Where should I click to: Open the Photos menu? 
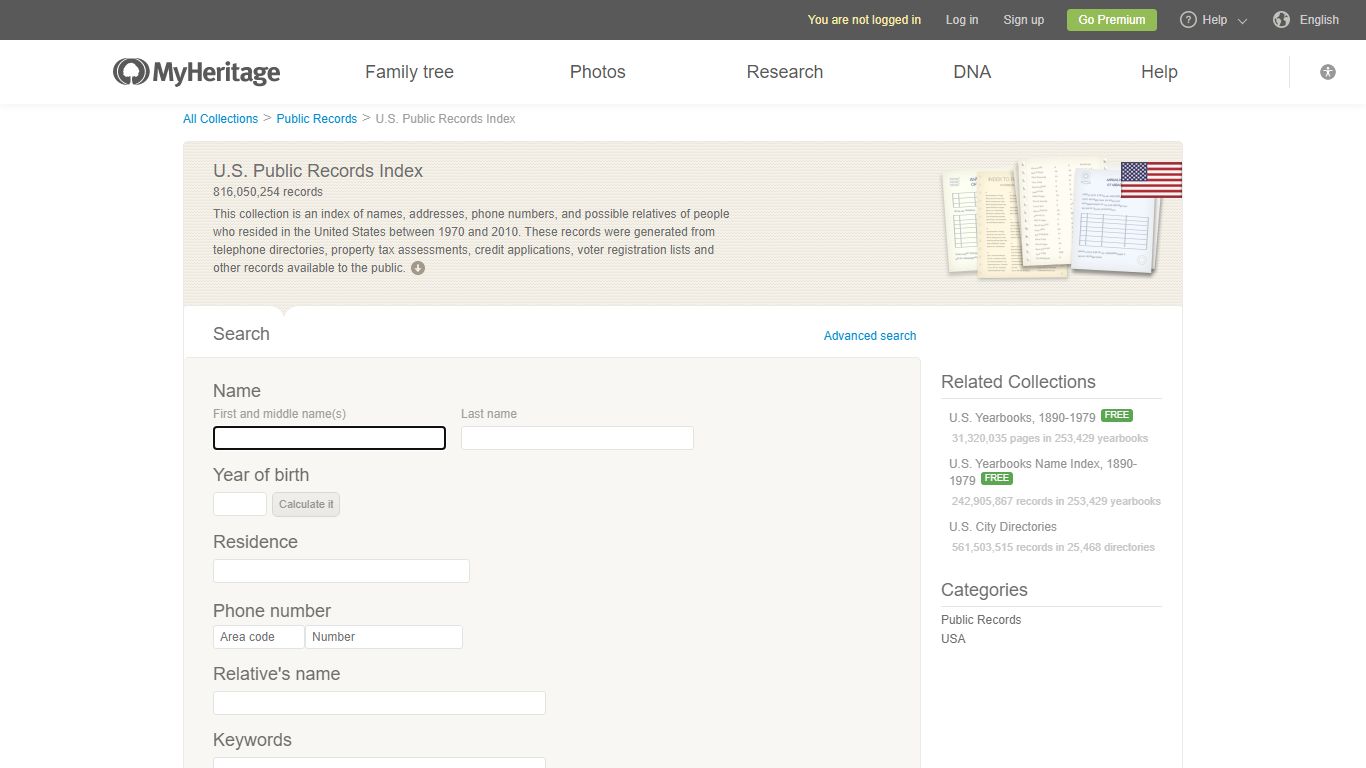tap(598, 72)
